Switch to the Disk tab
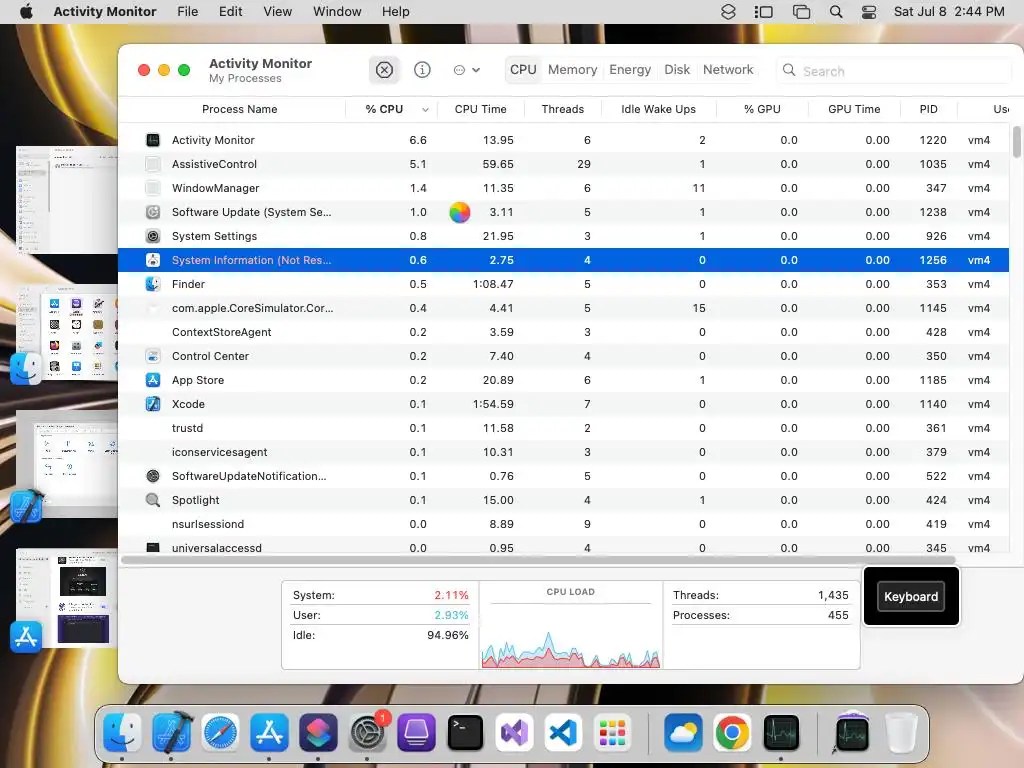The width and height of the screenshot is (1024, 768). pyautogui.click(x=677, y=70)
